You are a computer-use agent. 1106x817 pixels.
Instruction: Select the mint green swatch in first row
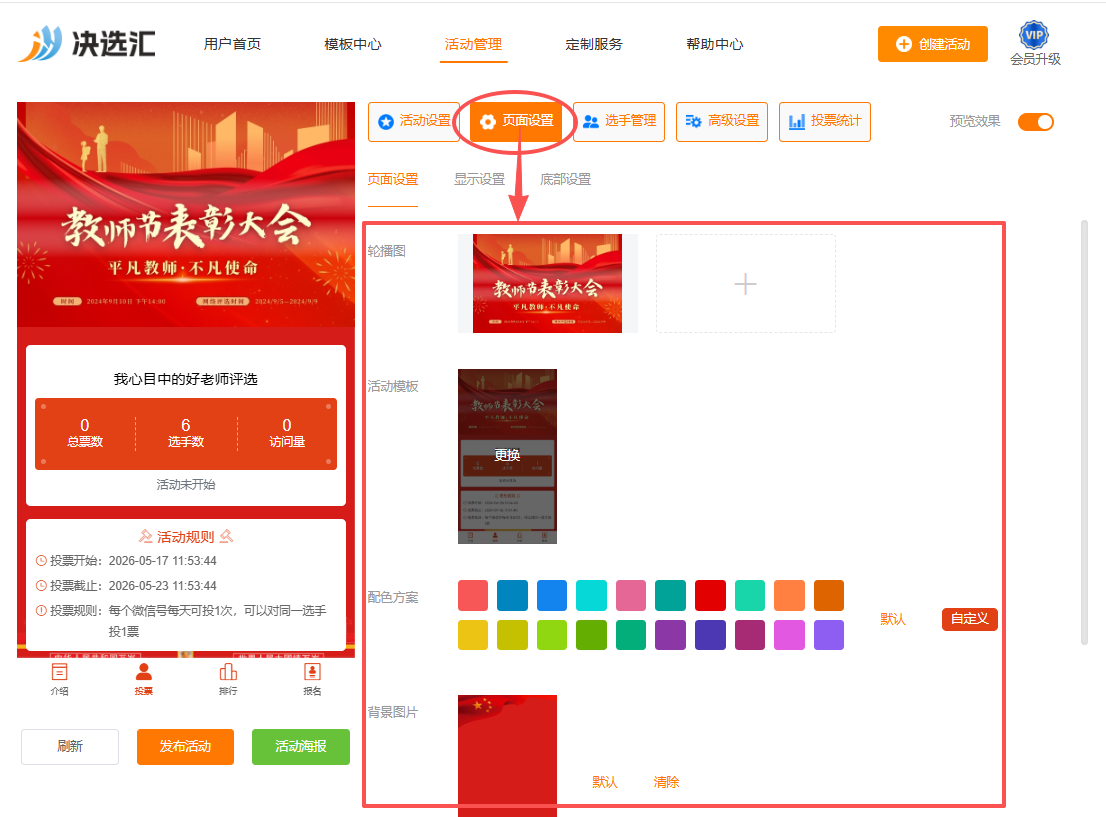tap(750, 595)
